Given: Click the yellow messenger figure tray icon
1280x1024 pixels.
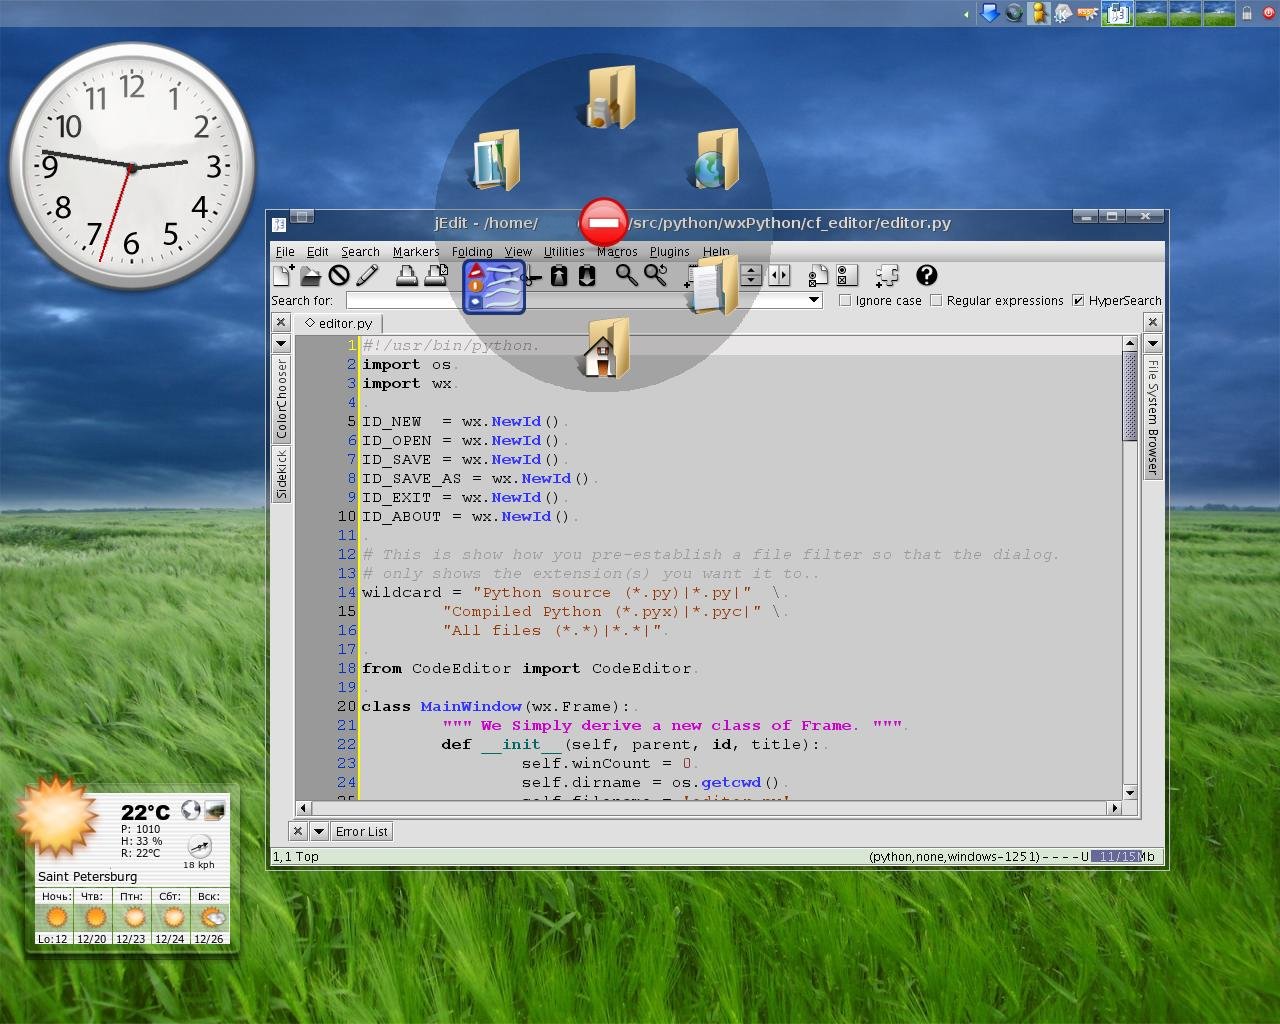Looking at the screenshot, I should coord(1039,13).
